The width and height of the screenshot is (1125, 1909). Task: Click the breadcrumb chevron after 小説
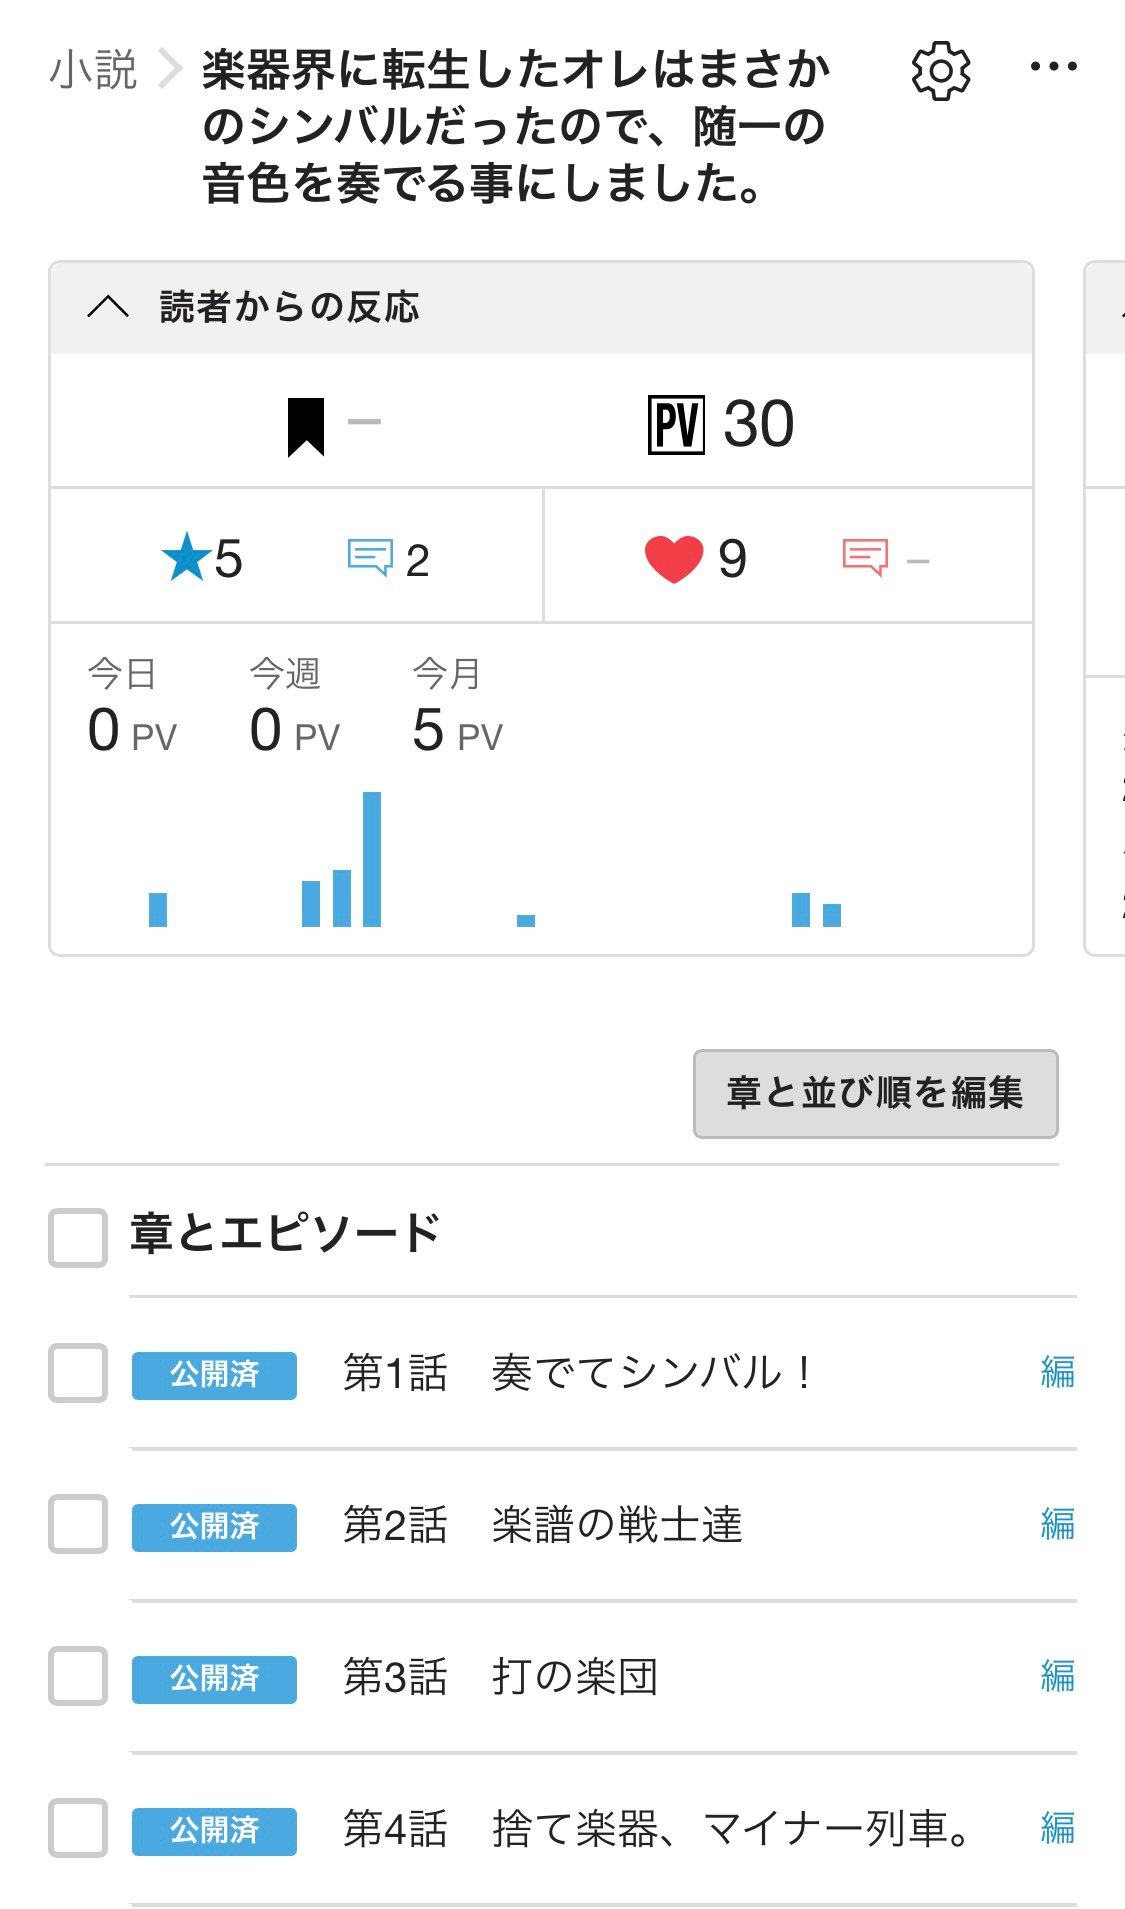click(x=170, y=70)
